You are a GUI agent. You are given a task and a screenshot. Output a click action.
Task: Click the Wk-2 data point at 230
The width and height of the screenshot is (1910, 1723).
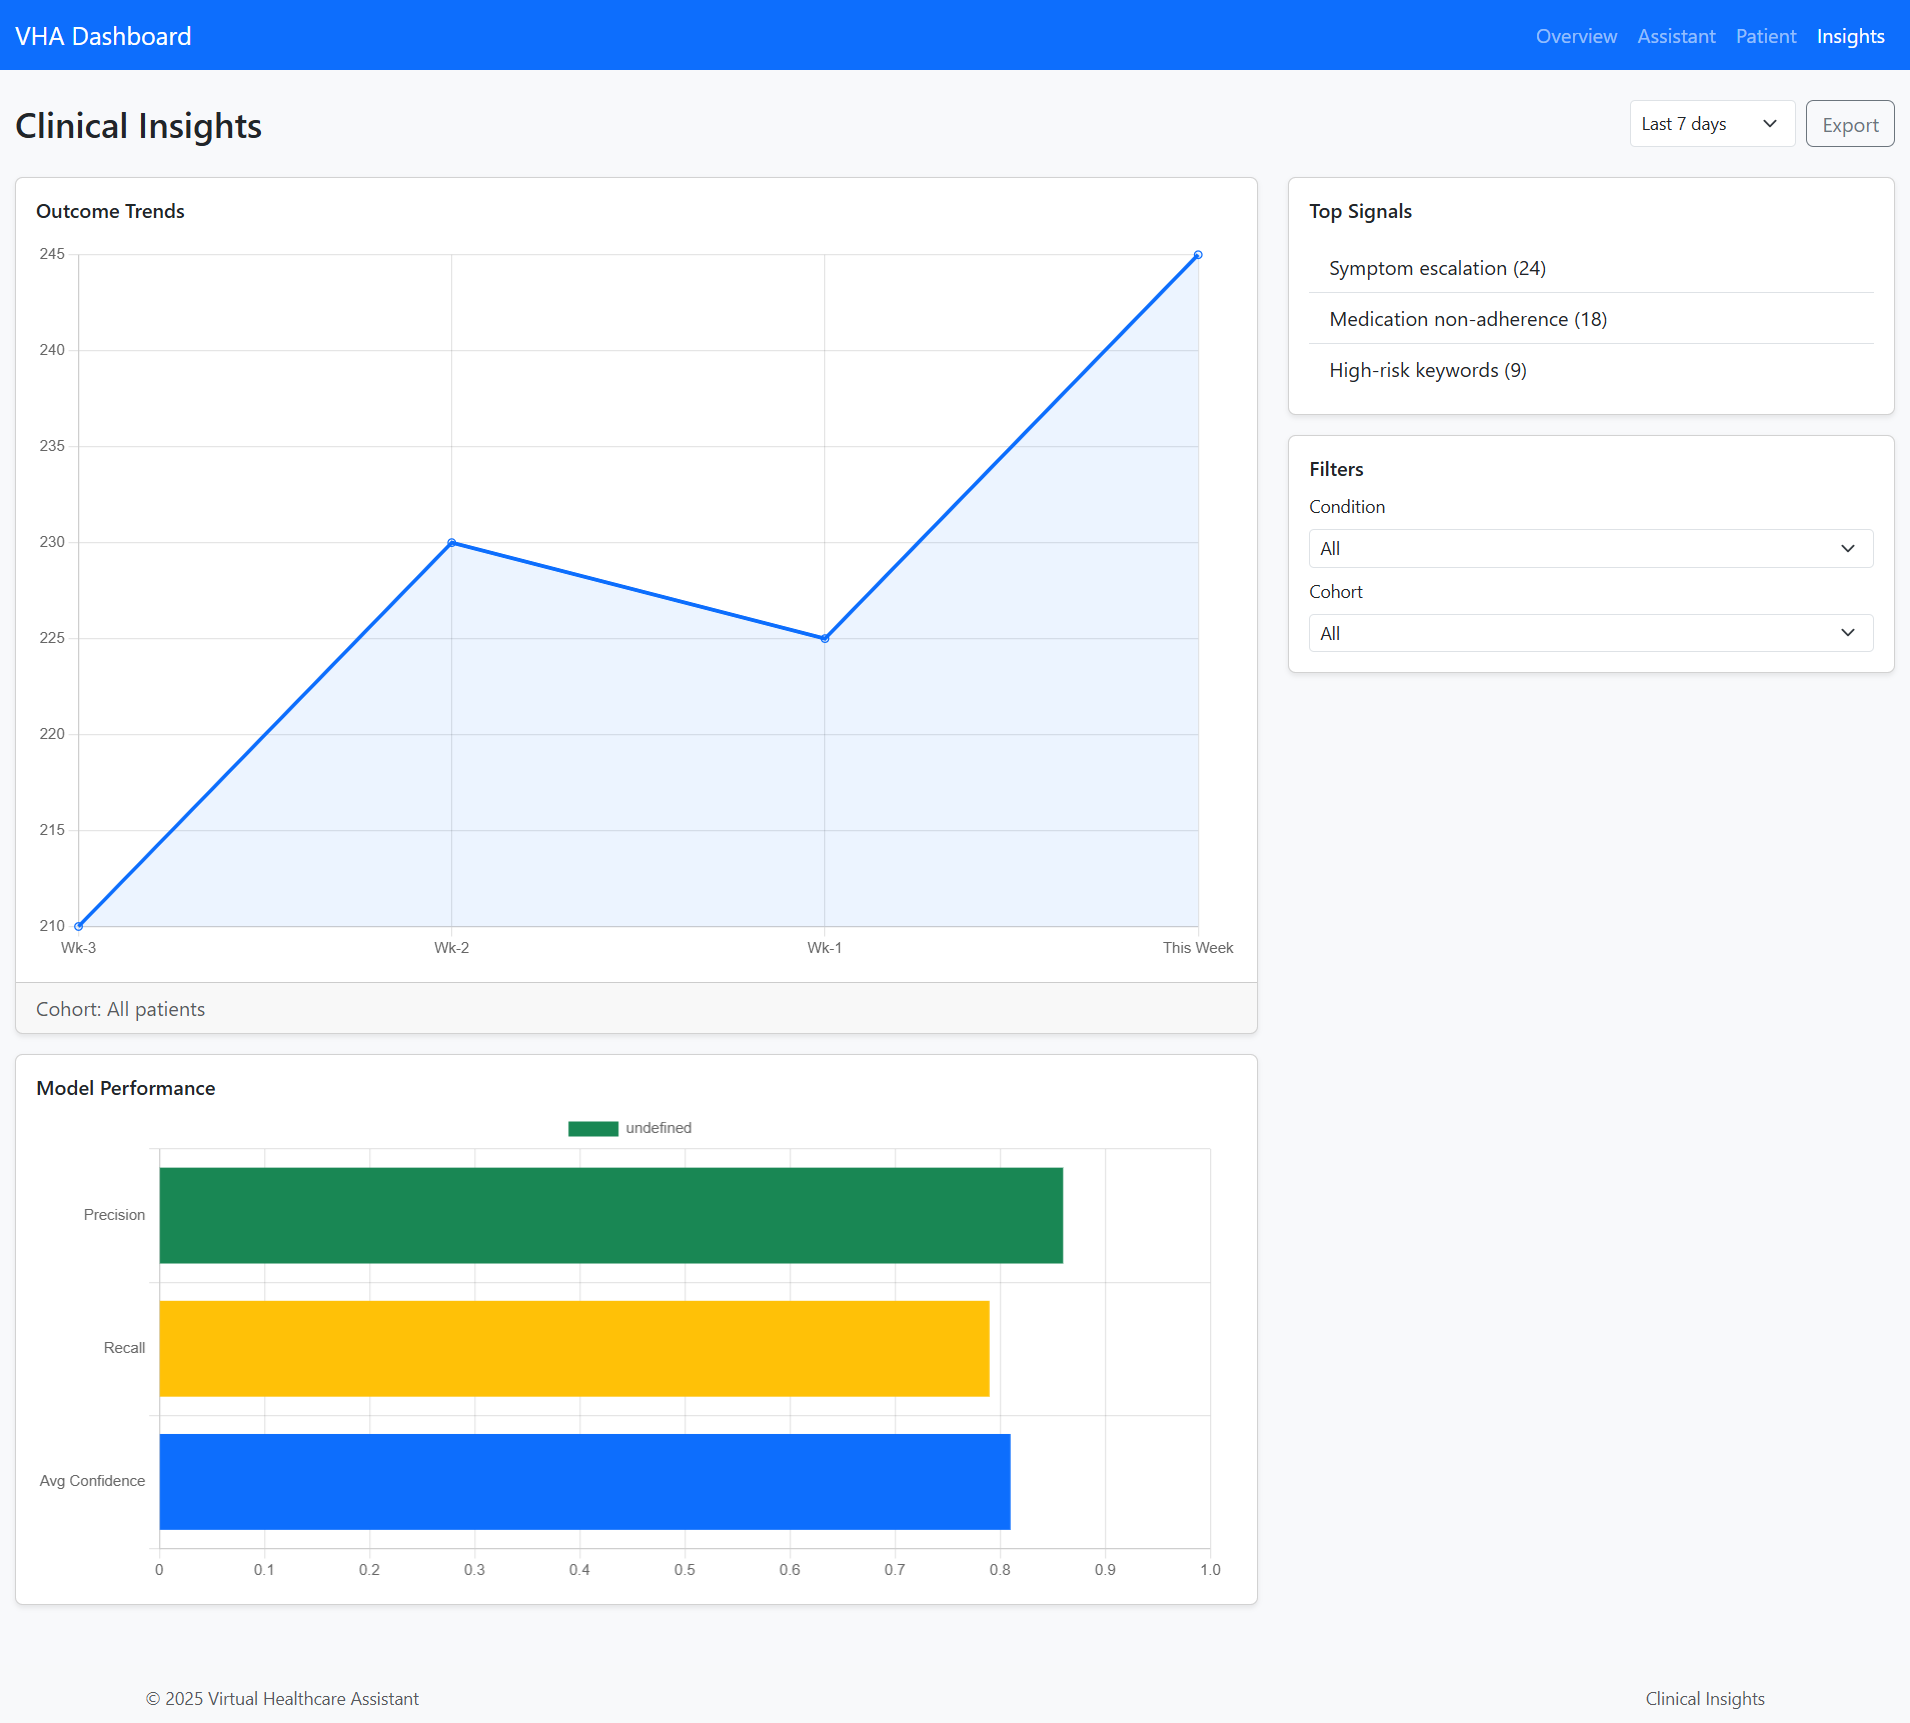452,543
